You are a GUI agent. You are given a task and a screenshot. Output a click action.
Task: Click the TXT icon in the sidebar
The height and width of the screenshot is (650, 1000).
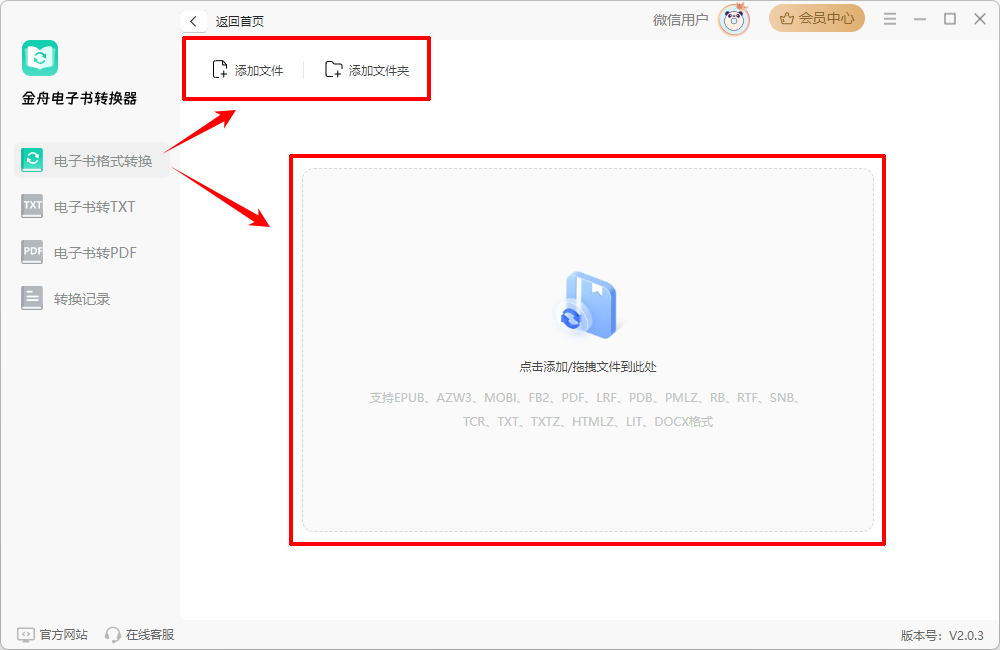[x=32, y=206]
